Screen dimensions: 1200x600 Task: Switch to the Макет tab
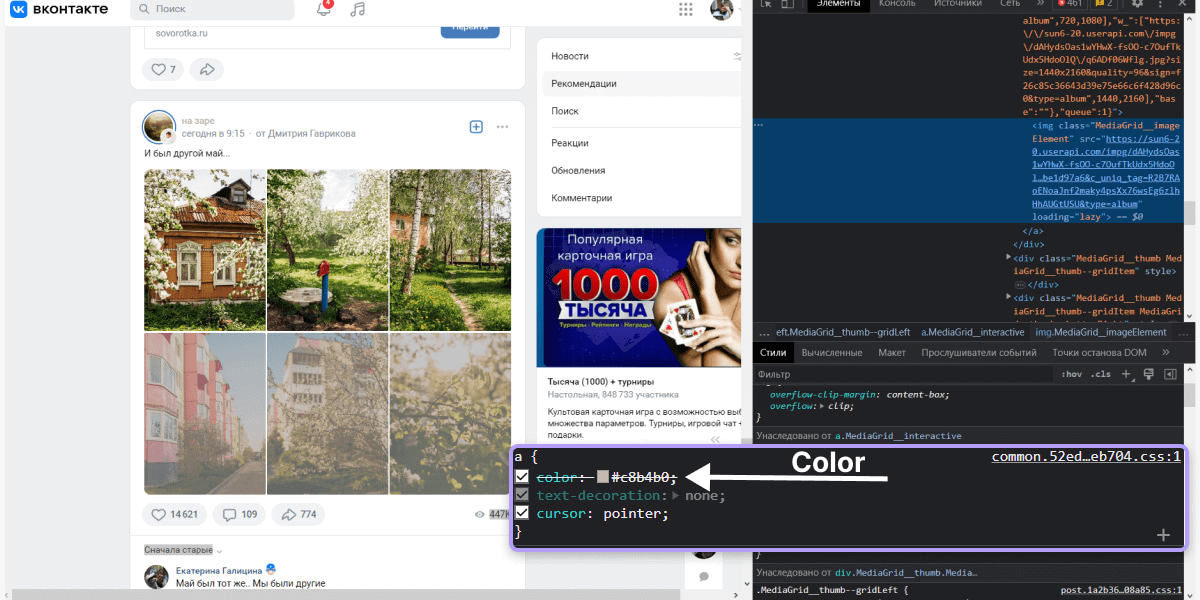pyautogui.click(x=892, y=352)
